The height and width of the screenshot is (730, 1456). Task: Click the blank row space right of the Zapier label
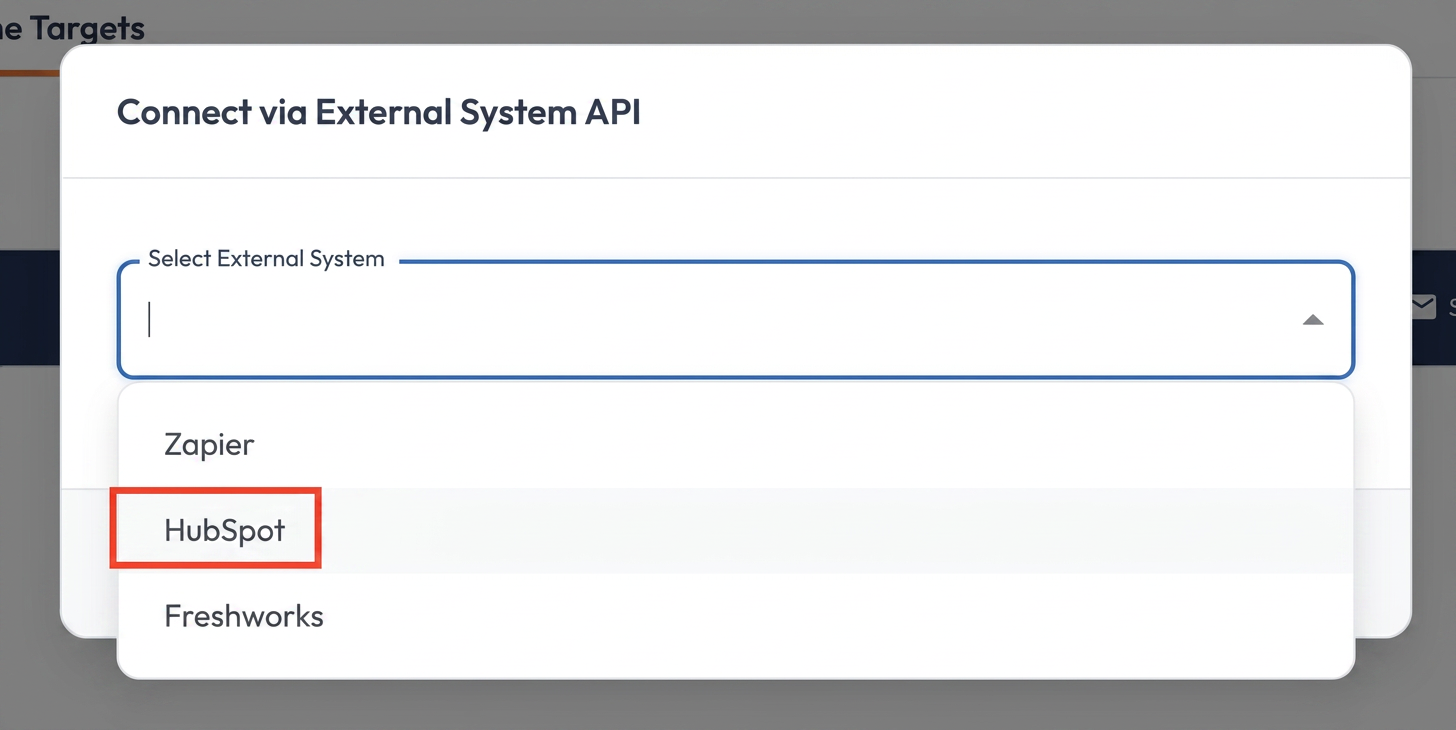[800, 445]
